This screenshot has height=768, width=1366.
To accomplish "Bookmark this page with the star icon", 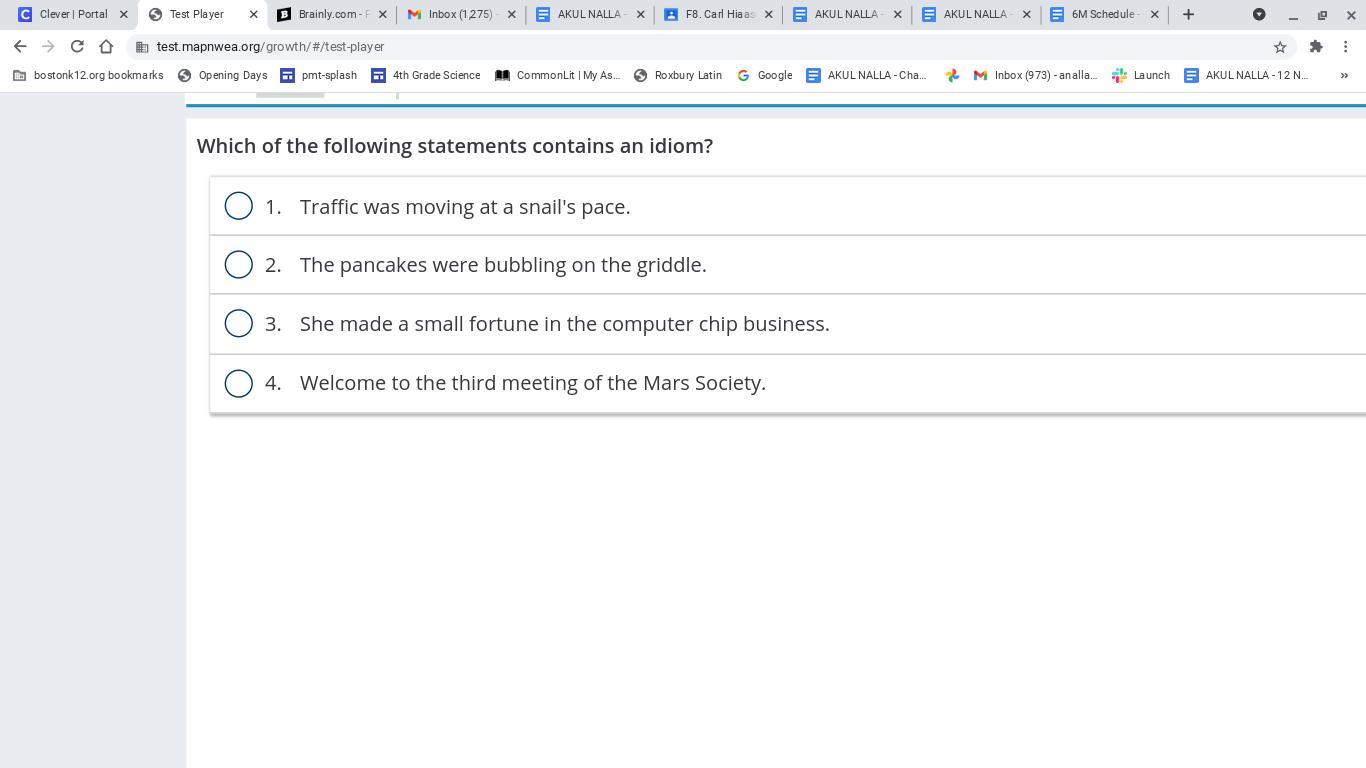I will 1279,46.
